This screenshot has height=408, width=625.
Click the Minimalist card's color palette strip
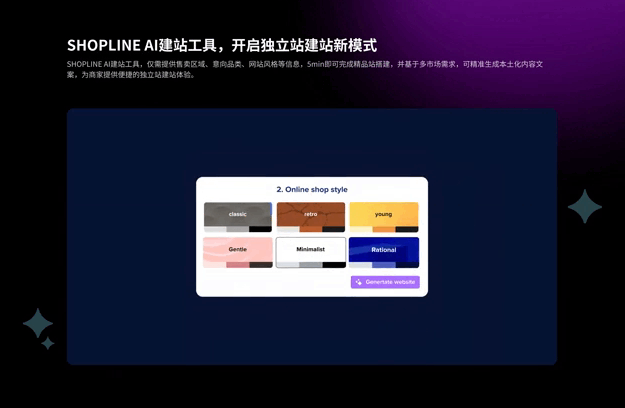point(311,265)
